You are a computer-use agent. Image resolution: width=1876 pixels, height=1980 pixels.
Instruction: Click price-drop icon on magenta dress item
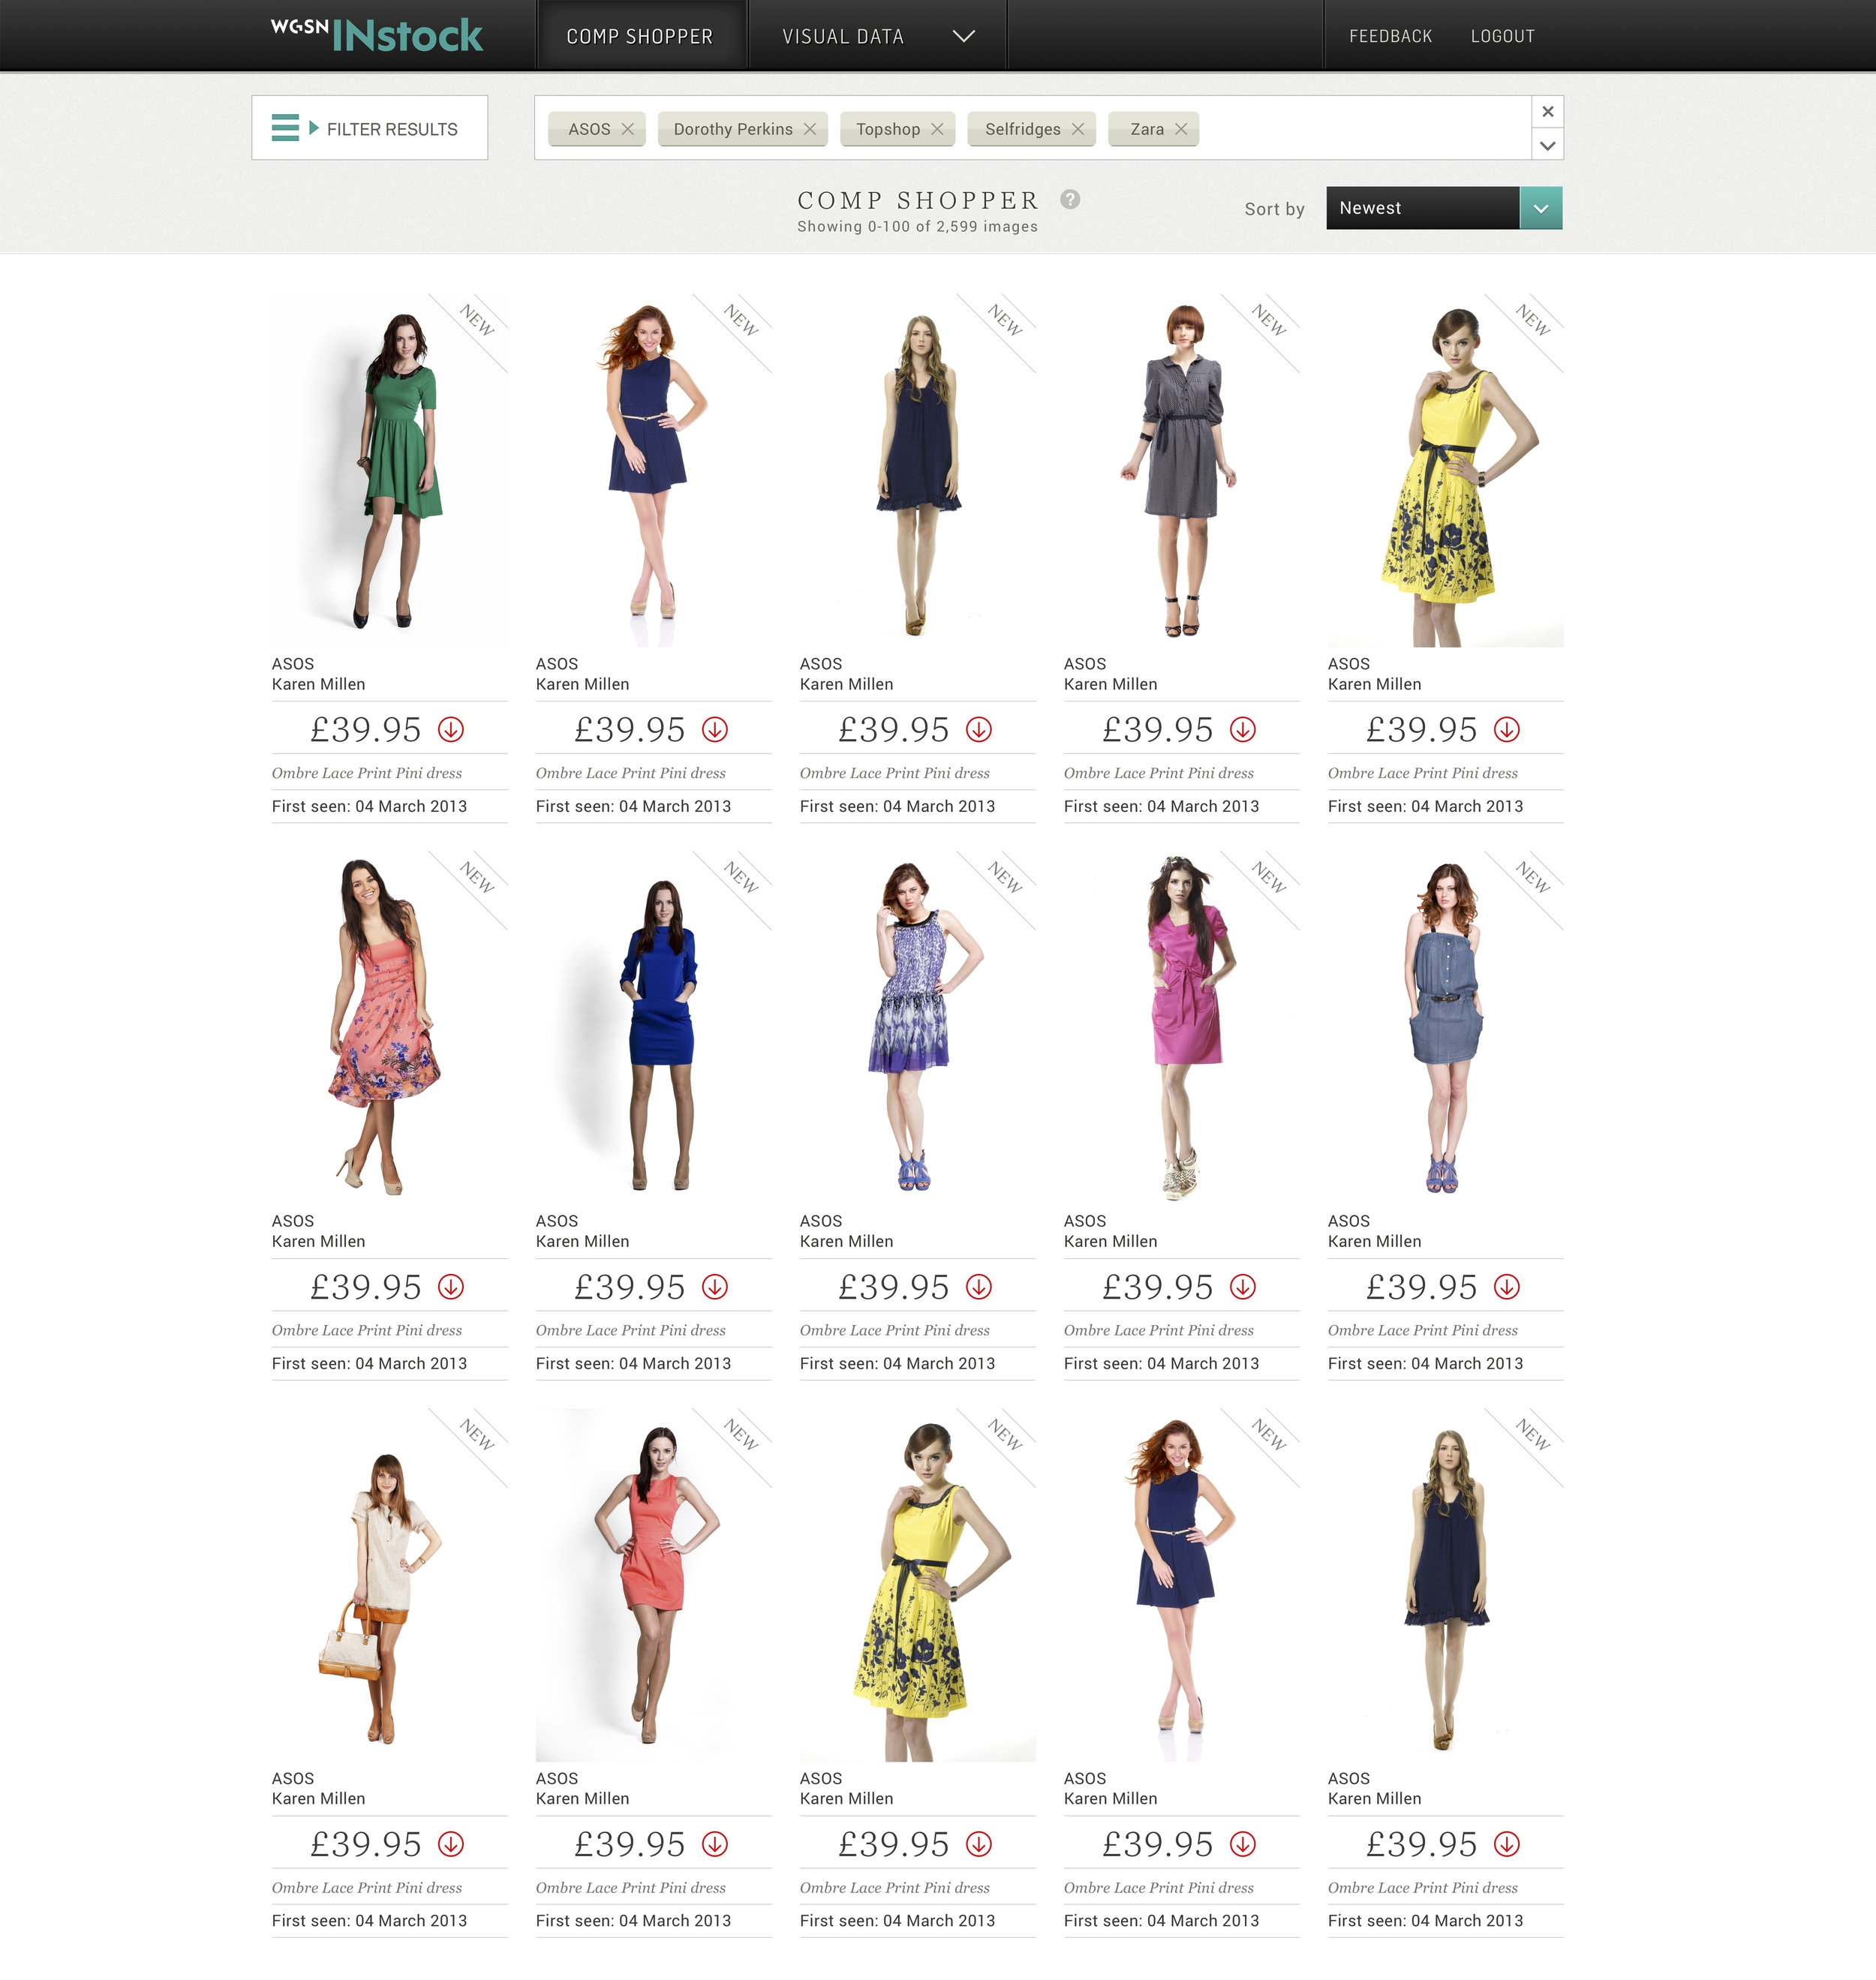pos(1243,1287)
